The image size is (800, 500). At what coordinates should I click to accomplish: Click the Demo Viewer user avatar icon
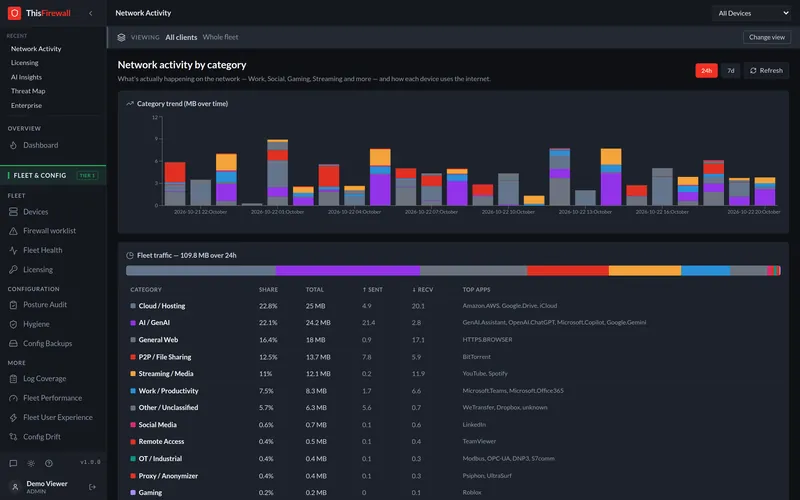[15, 487]
